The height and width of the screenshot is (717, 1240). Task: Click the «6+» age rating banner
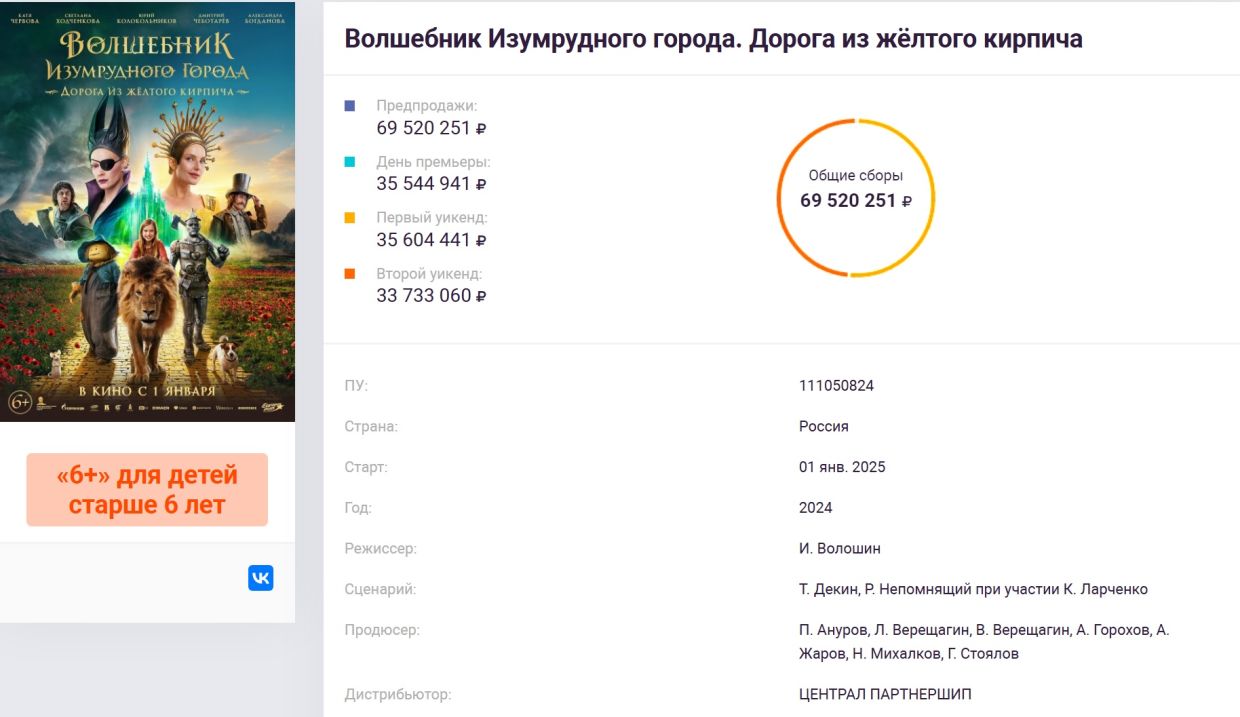click(147, 489)
